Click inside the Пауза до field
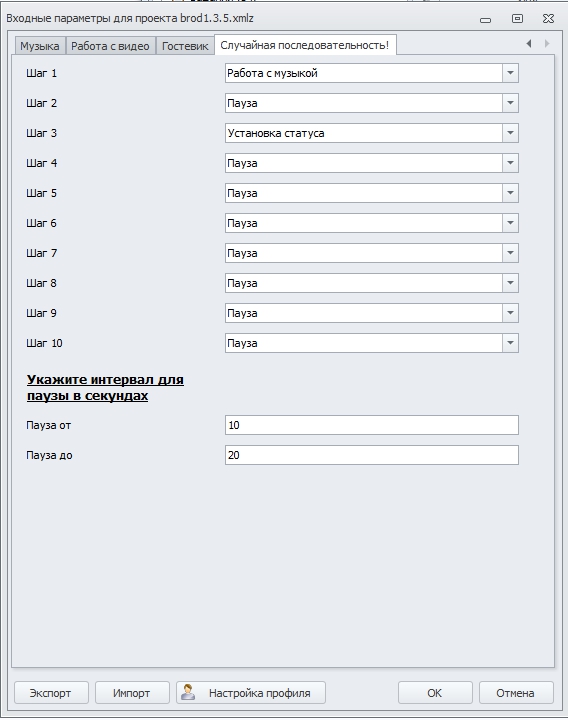The height and width of the screenshot is (720, 568). [371, 455]
